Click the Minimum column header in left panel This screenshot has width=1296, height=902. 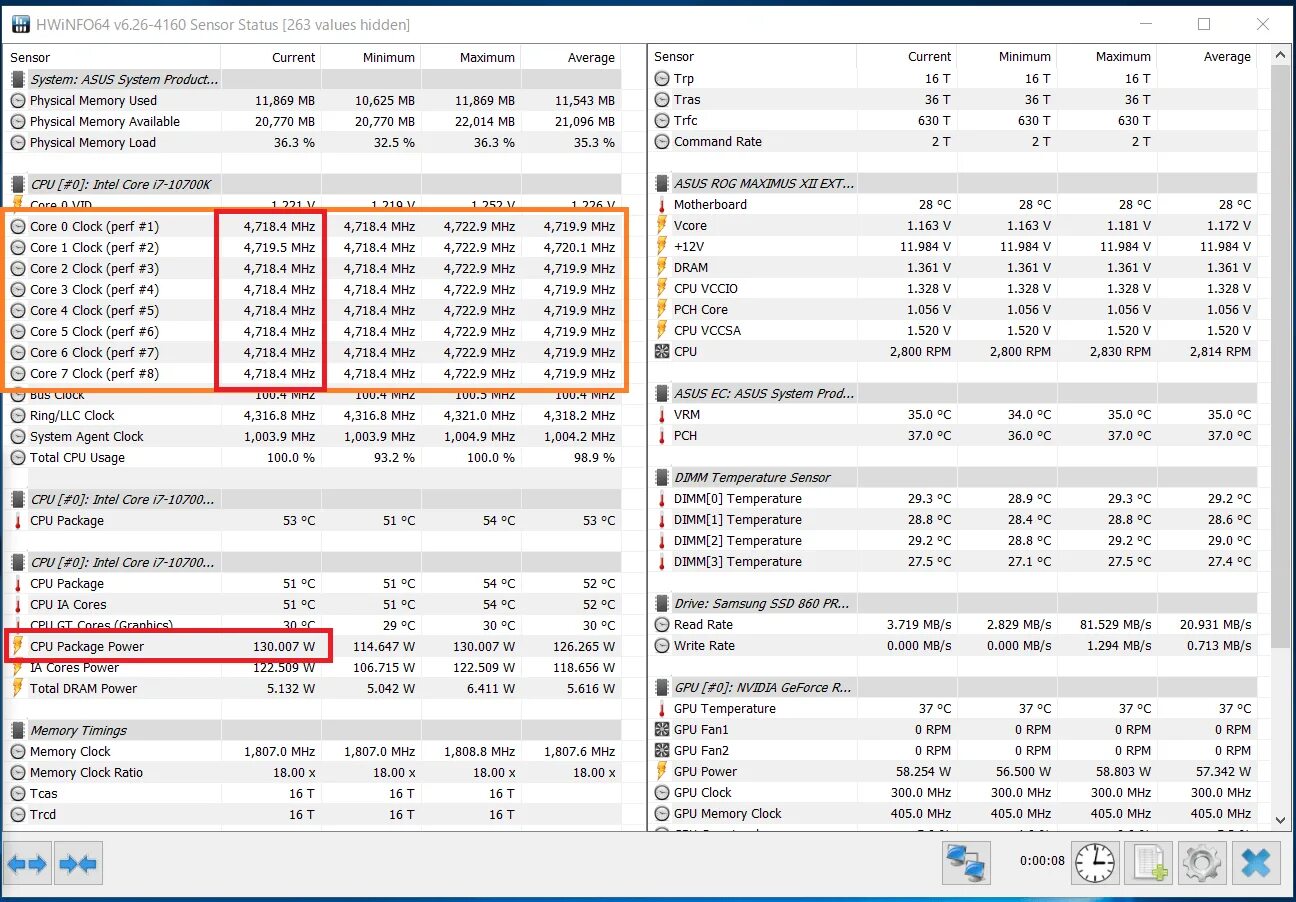pyautogui.click(x=371, y=58)
